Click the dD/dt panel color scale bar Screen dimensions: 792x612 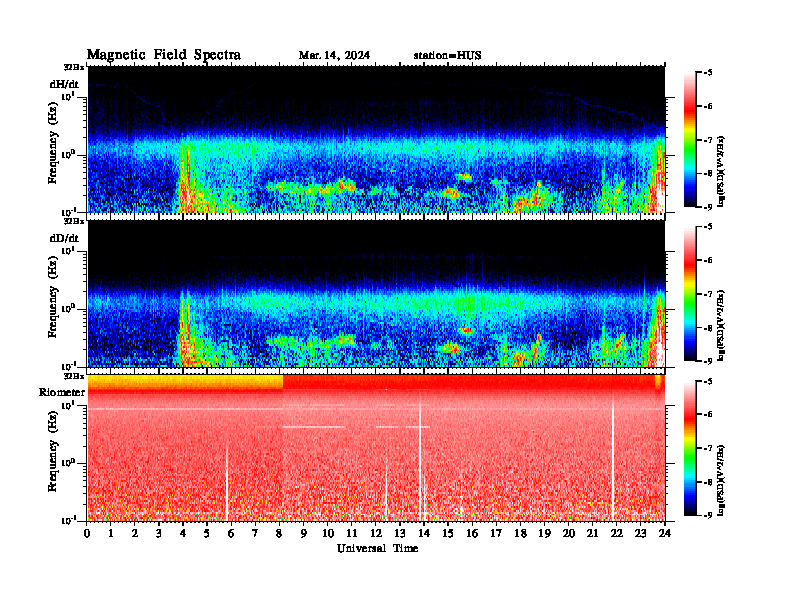point(689,294)
